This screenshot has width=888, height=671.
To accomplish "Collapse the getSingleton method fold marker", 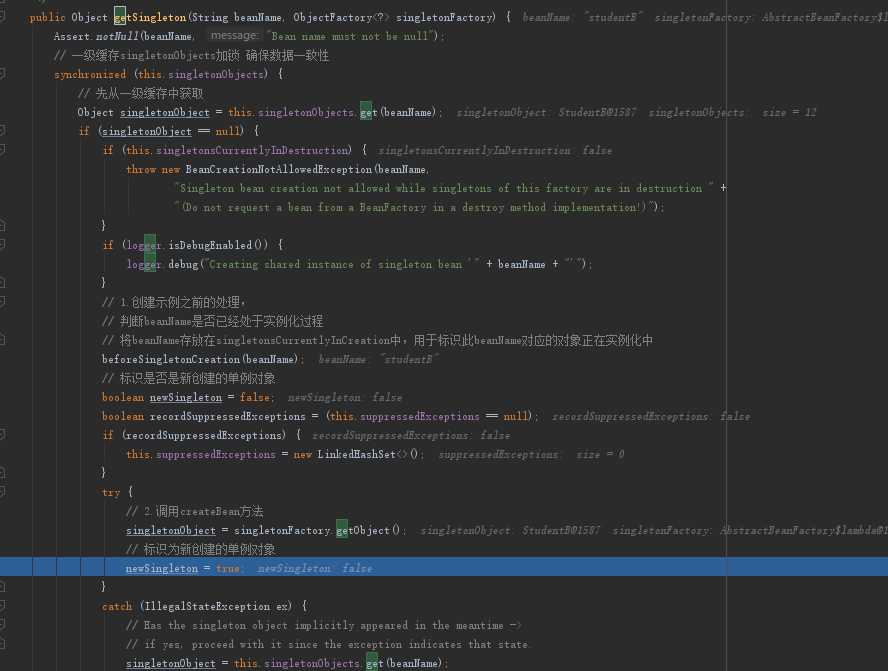I will pos(2,17).
